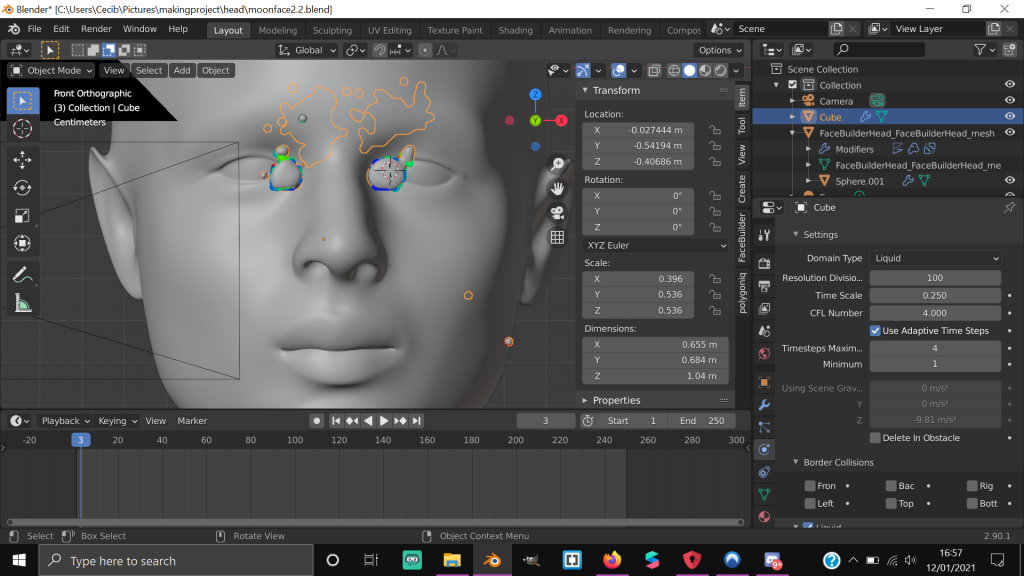Select the Cursor tool in the toolbar
Image resolution: width=1024 pixels, height=576 pixels.
[x=22, y=129]
